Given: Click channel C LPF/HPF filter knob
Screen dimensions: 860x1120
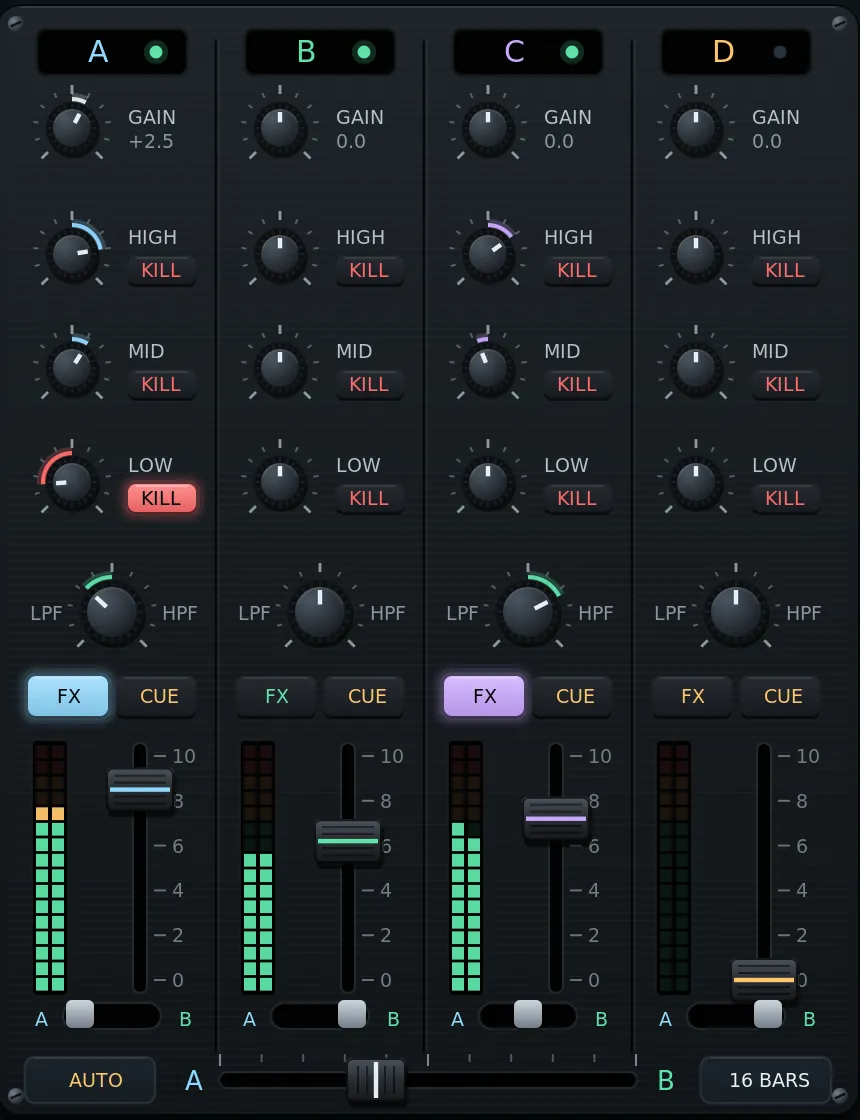Looking at the screenshot, I should [x=528, y=614].
